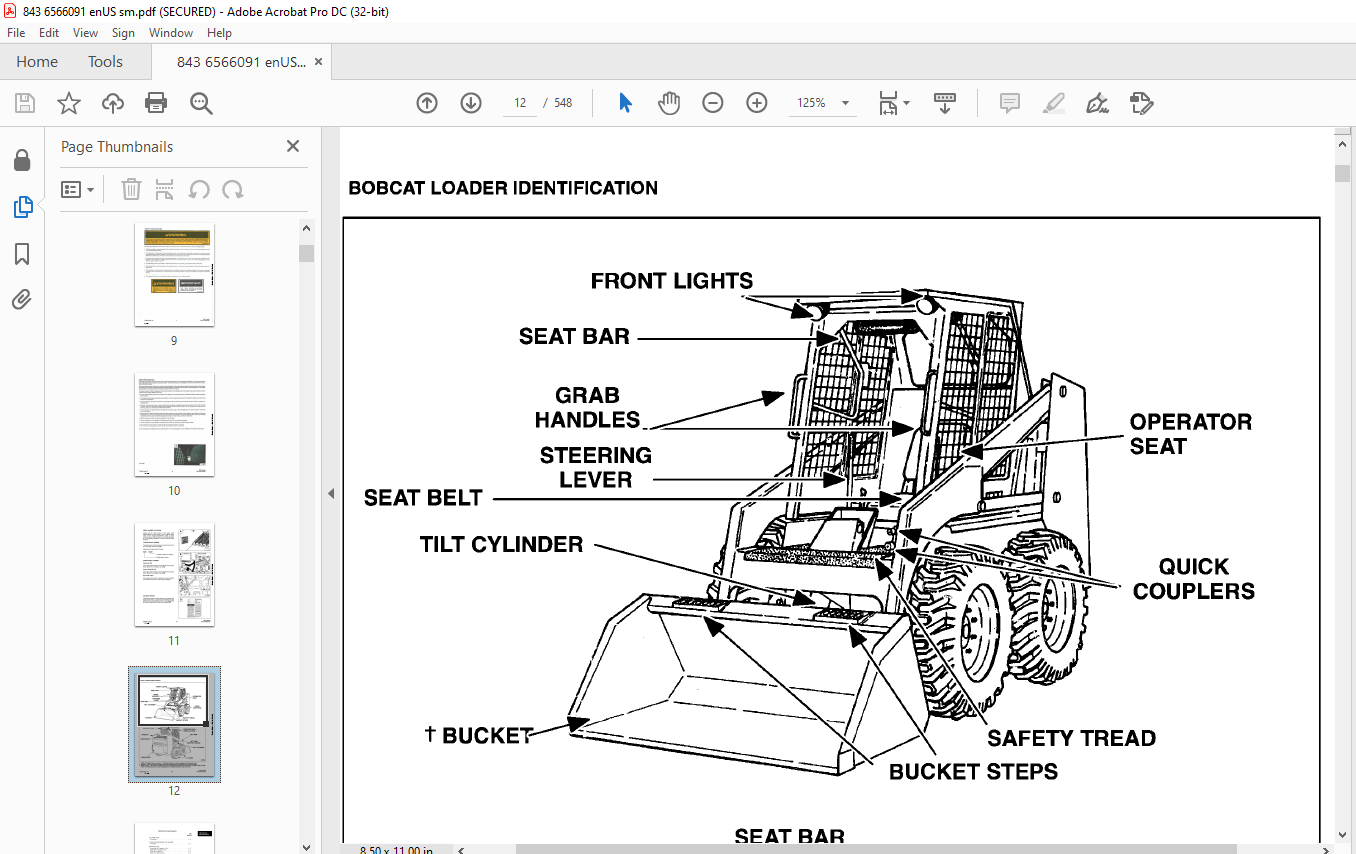Viewport: 1356px width, 854px height.
Task: Click the Save file icon
Action: coord(25,103)
